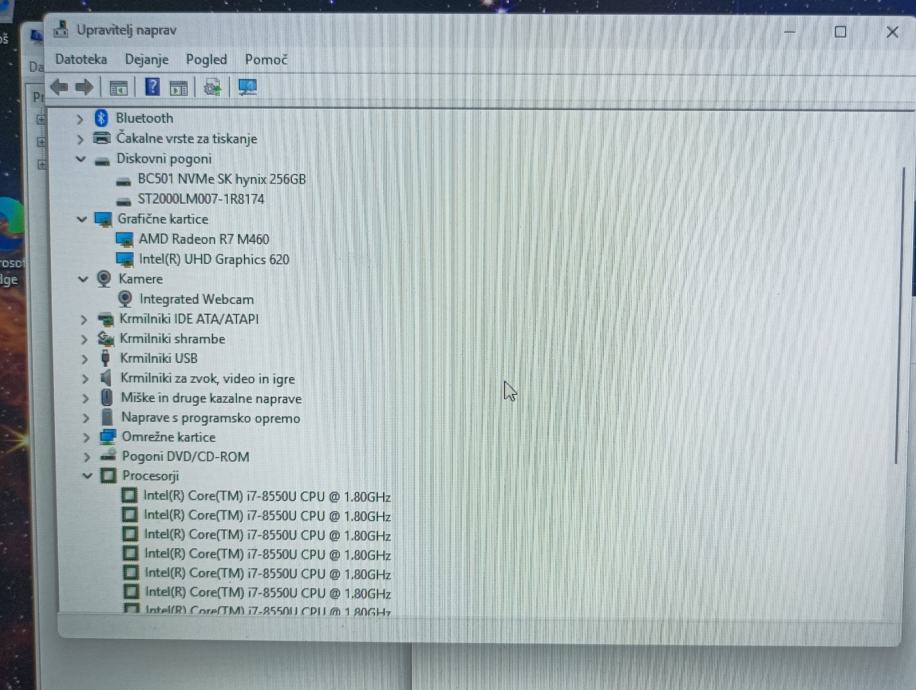Select BC501 NVMe SK hynix 256GB drive
The height and width of the screenshot is (690, 916).
[221, 179]
